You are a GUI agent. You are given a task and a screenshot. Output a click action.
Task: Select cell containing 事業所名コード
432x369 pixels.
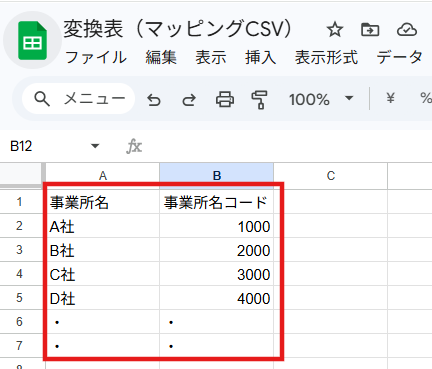[x=217, y=202]
